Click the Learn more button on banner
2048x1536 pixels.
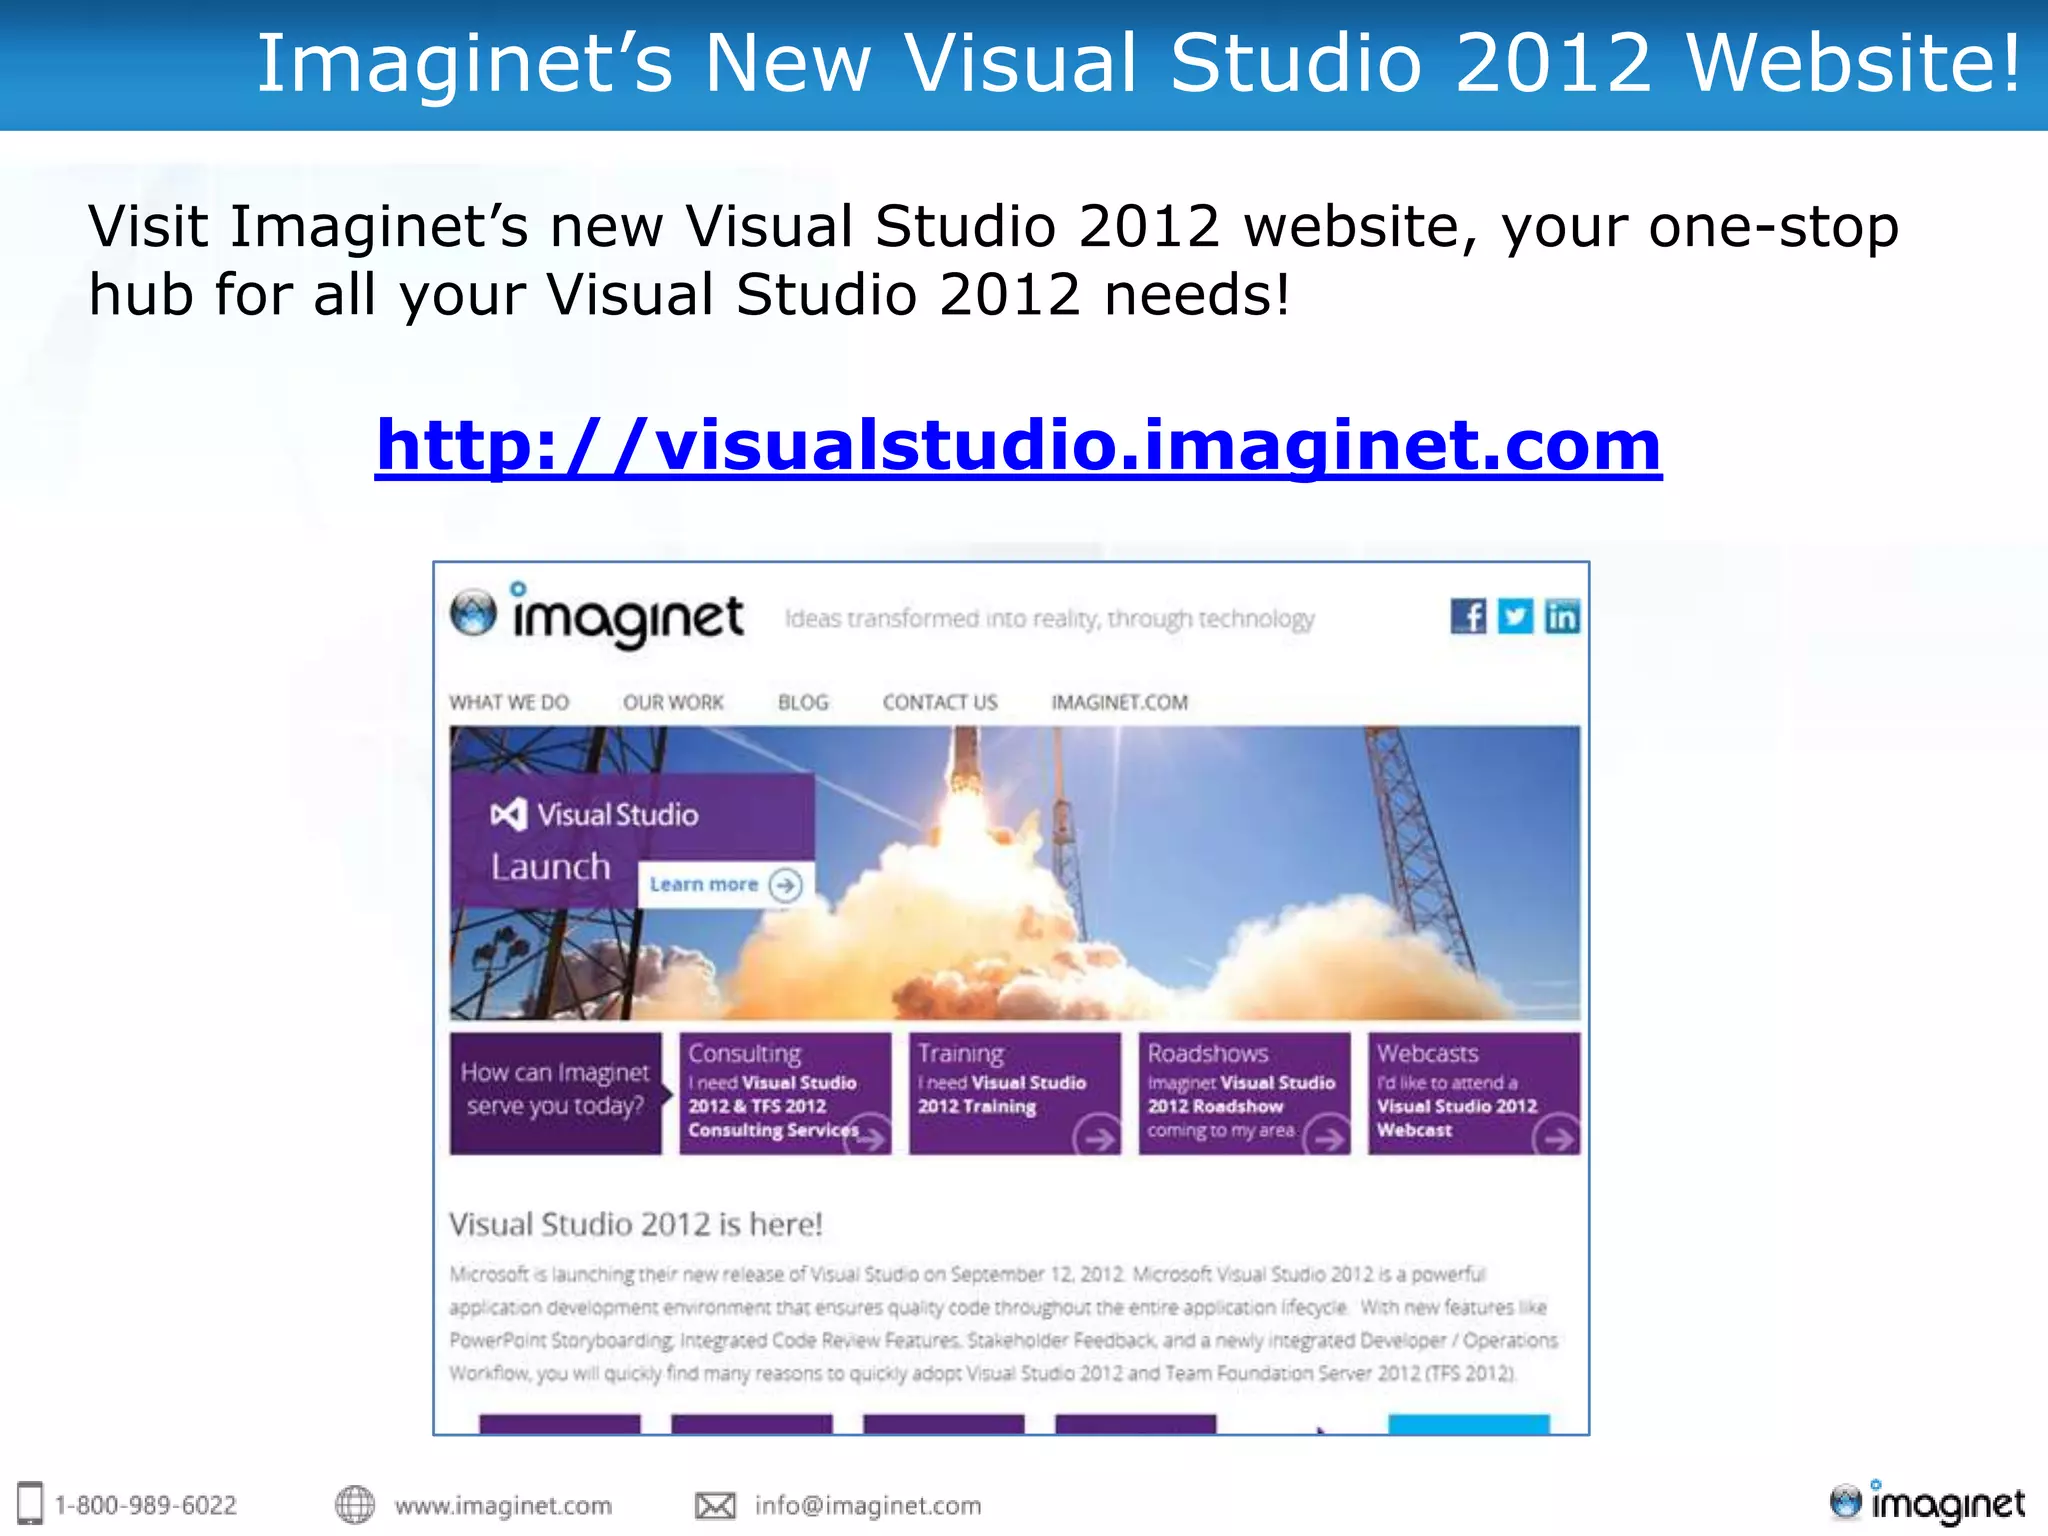[x=726, y=885]
